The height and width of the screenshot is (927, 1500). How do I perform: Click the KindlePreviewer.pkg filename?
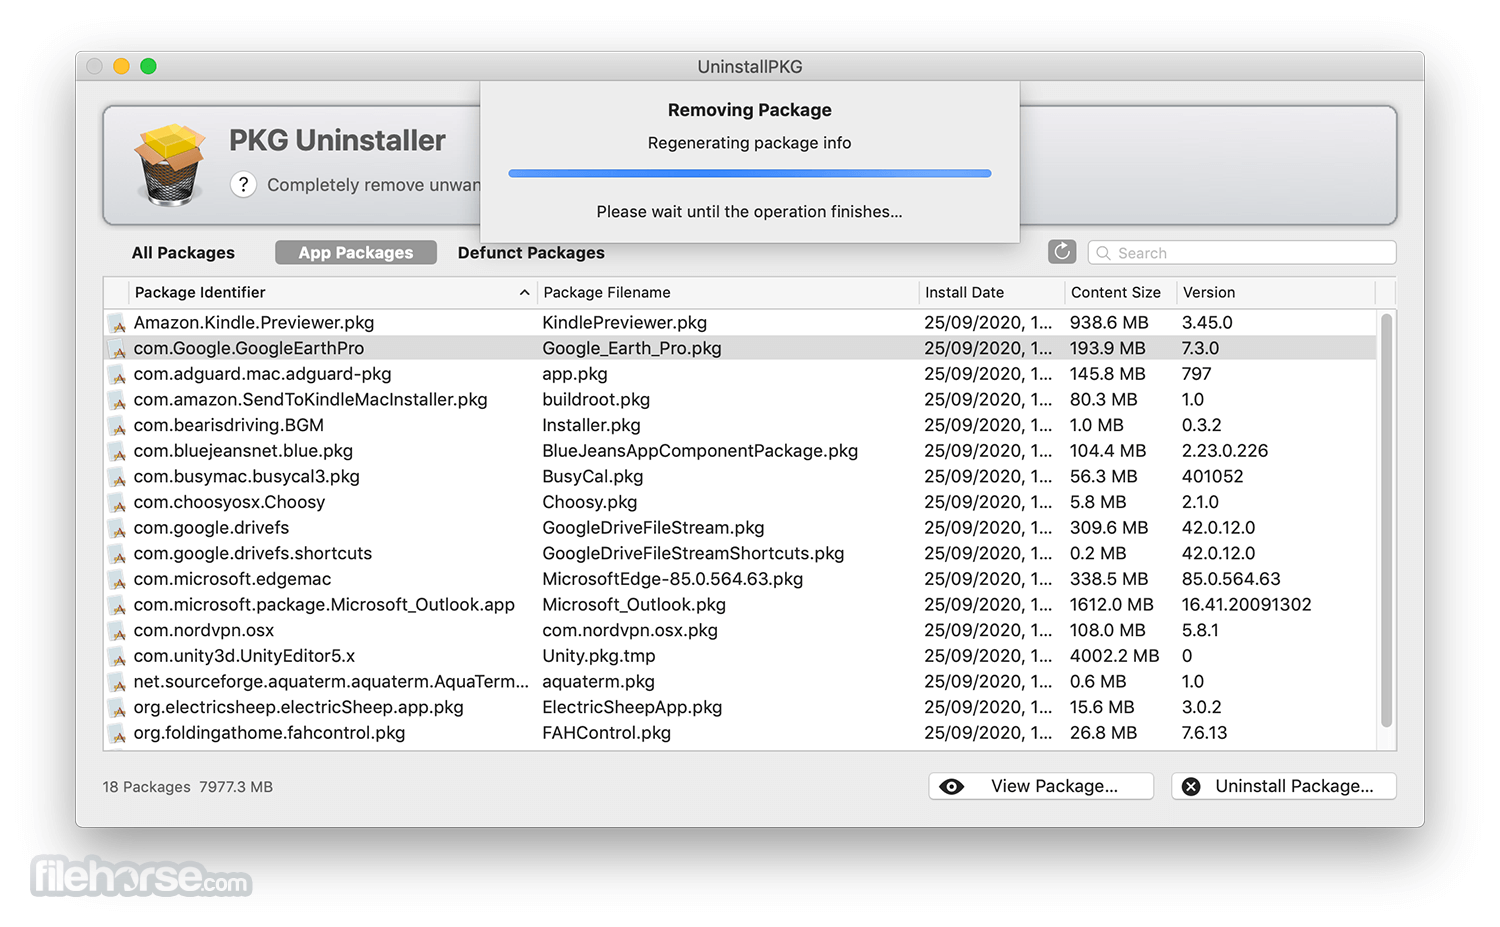624,323
